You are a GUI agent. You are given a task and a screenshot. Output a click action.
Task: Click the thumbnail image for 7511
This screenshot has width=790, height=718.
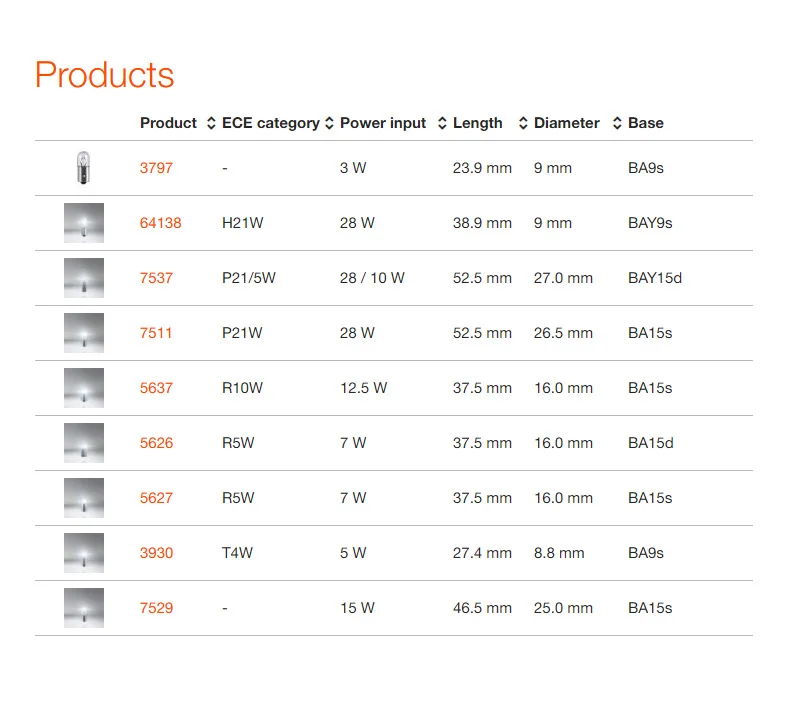point(84,333)
